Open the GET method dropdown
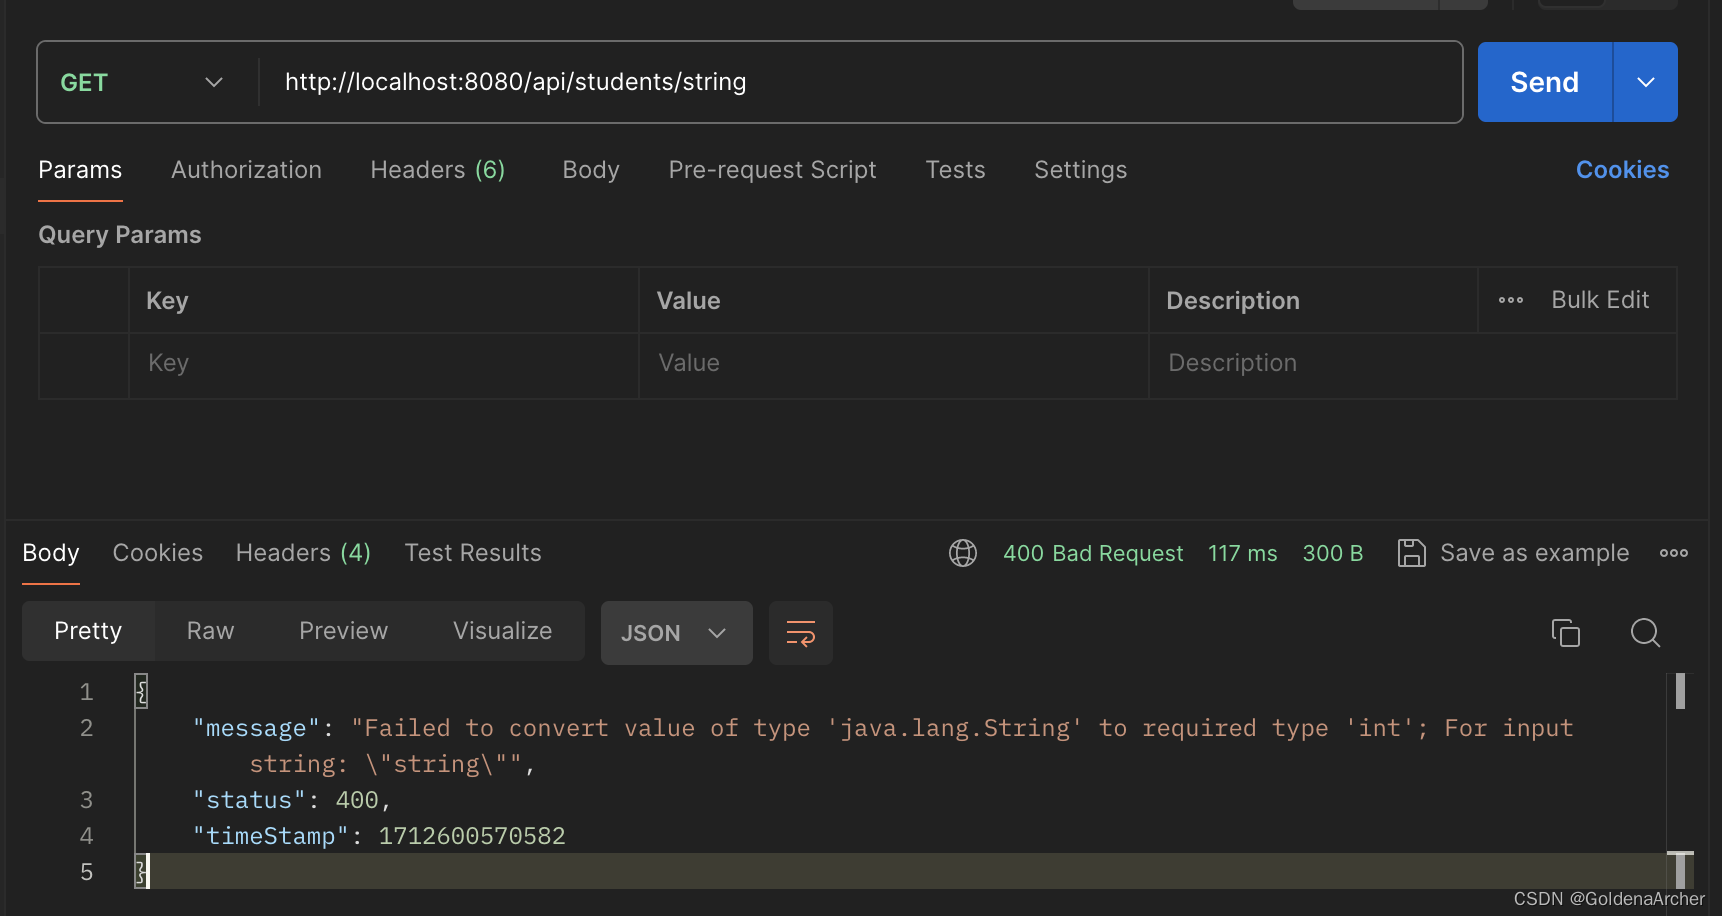Screen dimensions: 1722x916 point(141,82)
